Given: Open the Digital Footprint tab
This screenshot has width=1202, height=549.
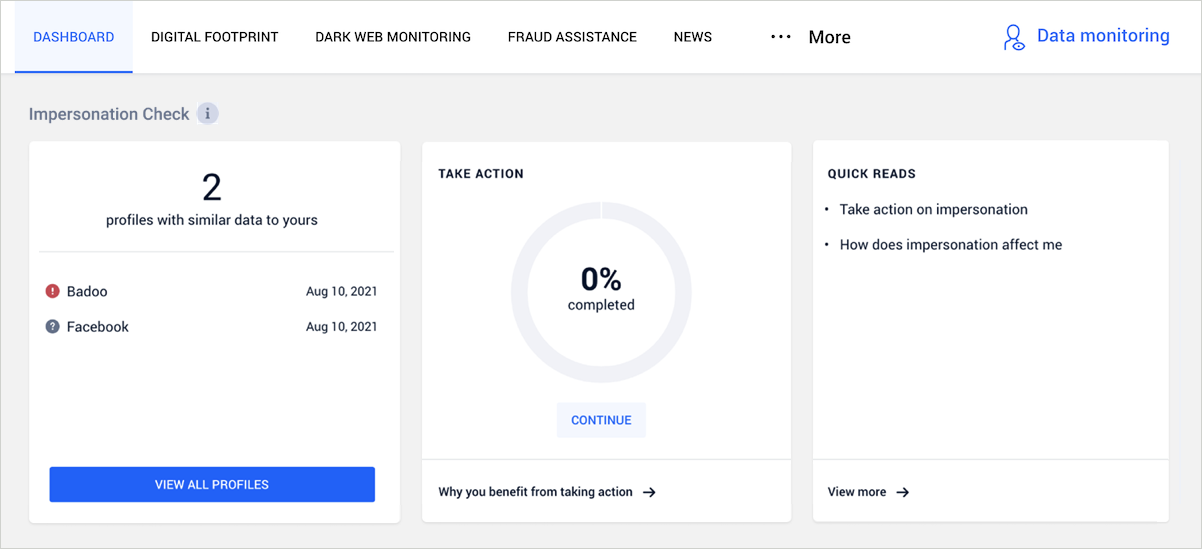Looking at the screenshot, I should (x=215, y=37).
